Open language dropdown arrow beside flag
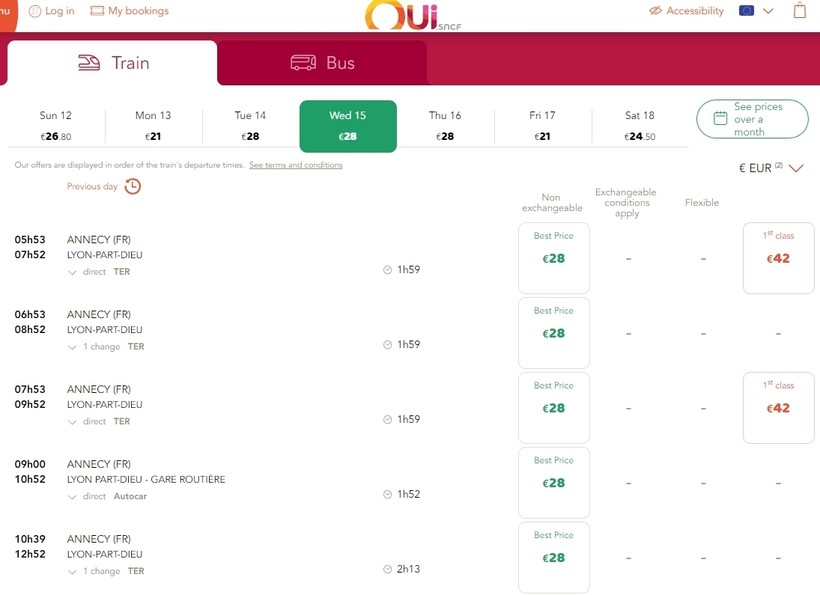Viewport: 820px width, 595px height. 768,11
